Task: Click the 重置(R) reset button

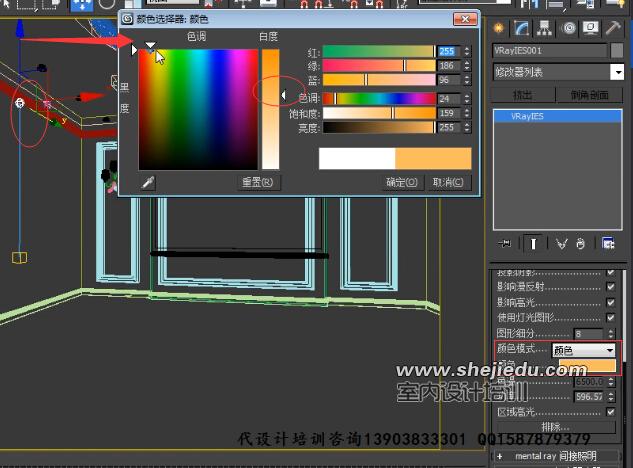Action: coord(257,182)
